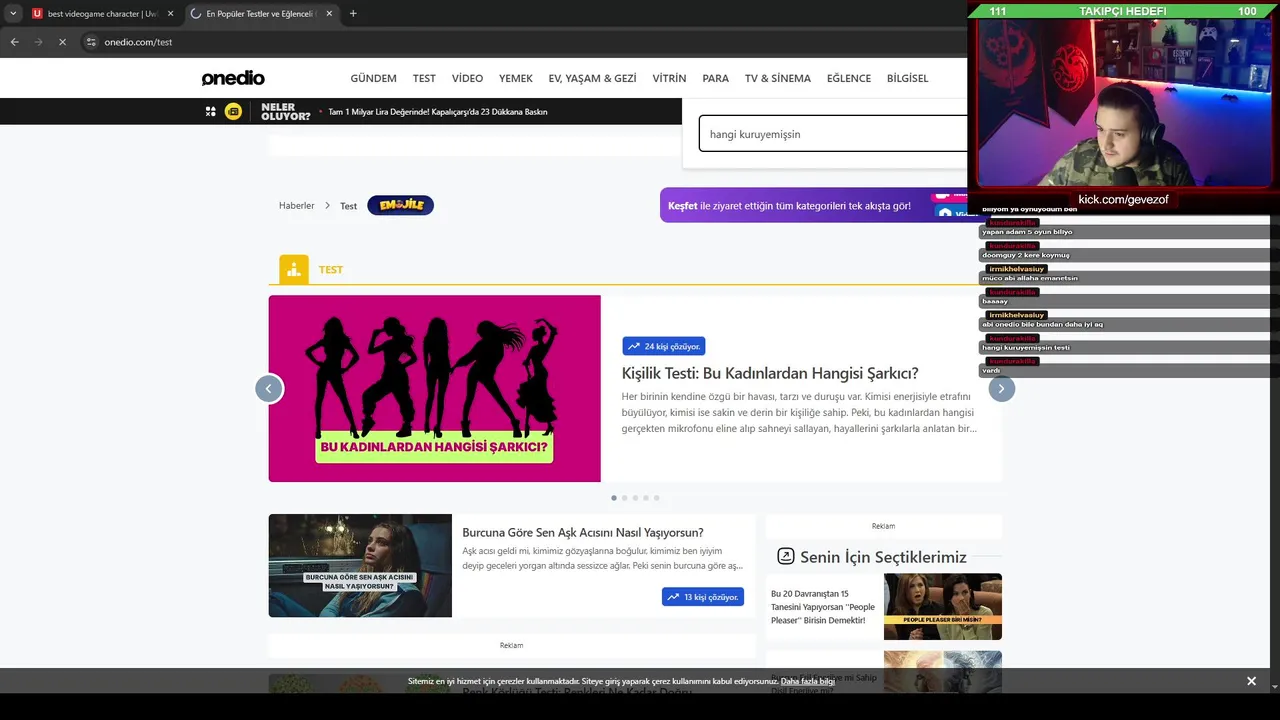Go to Haberler breadcrumb
Viewport: 1280px width, 720px height.
[296, 205]
